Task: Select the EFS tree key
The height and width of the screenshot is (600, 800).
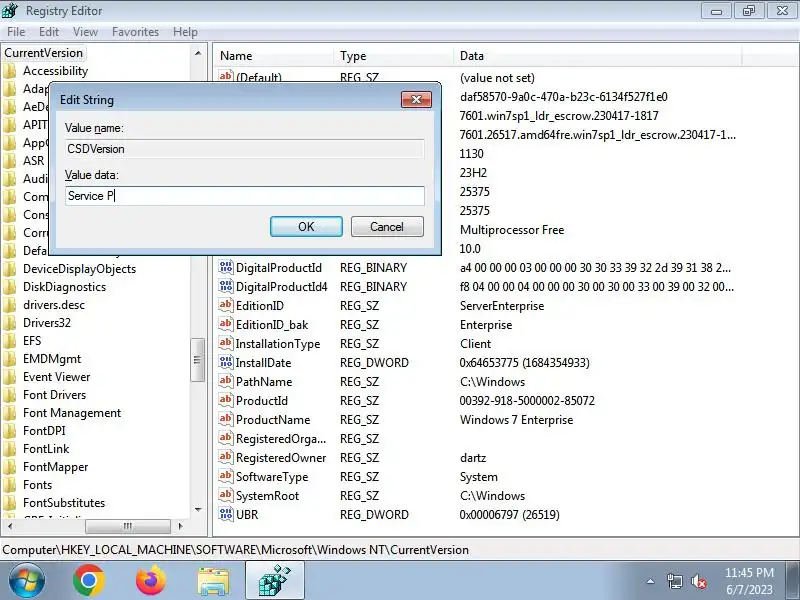Action: pos(32,341)
